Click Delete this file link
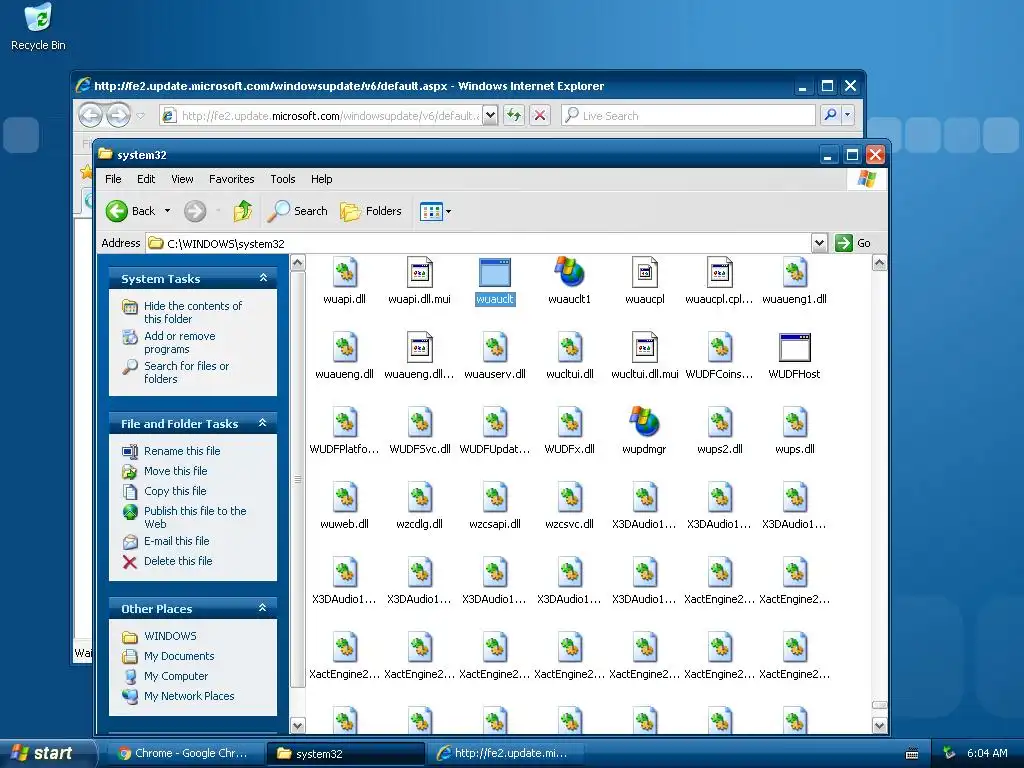The width and height of the screenshot is (1024, 768). 178,561
